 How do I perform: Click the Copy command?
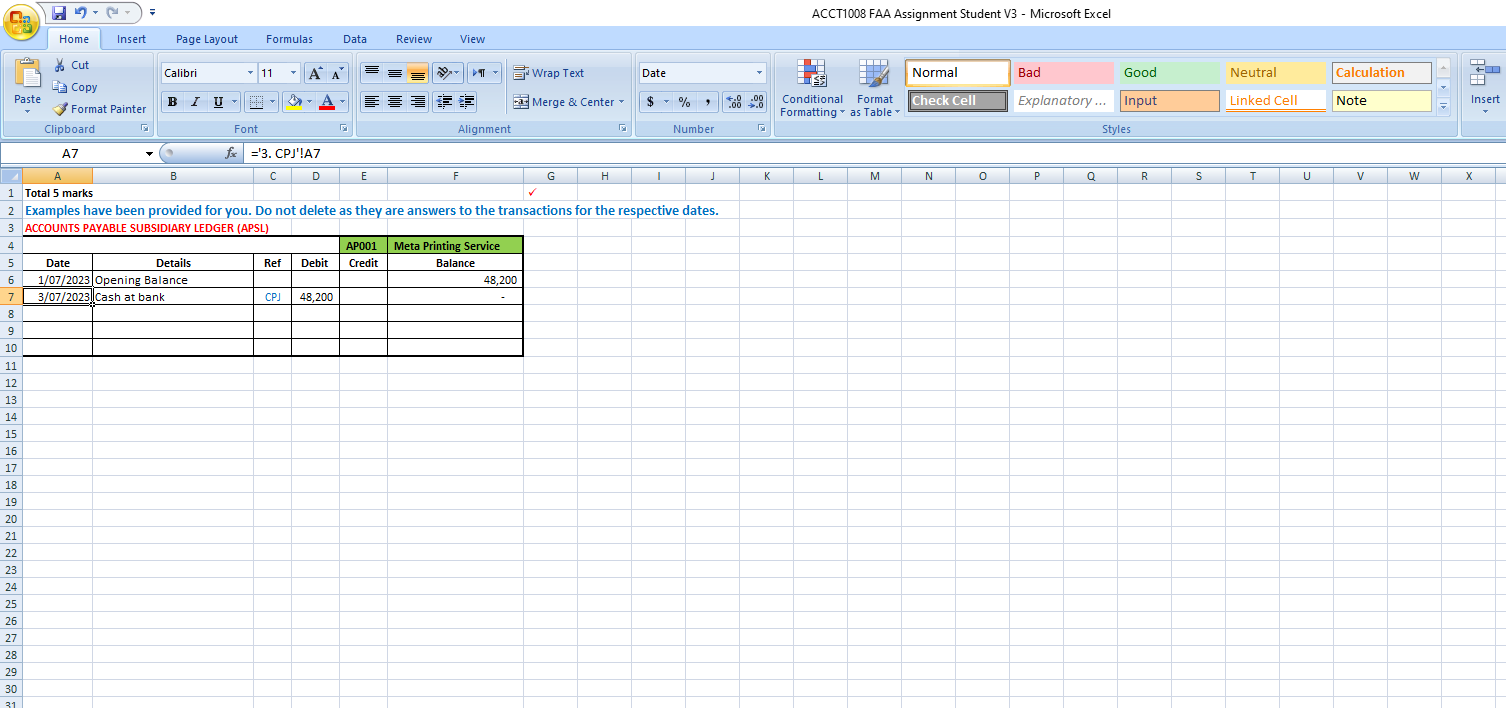(75, 86)
